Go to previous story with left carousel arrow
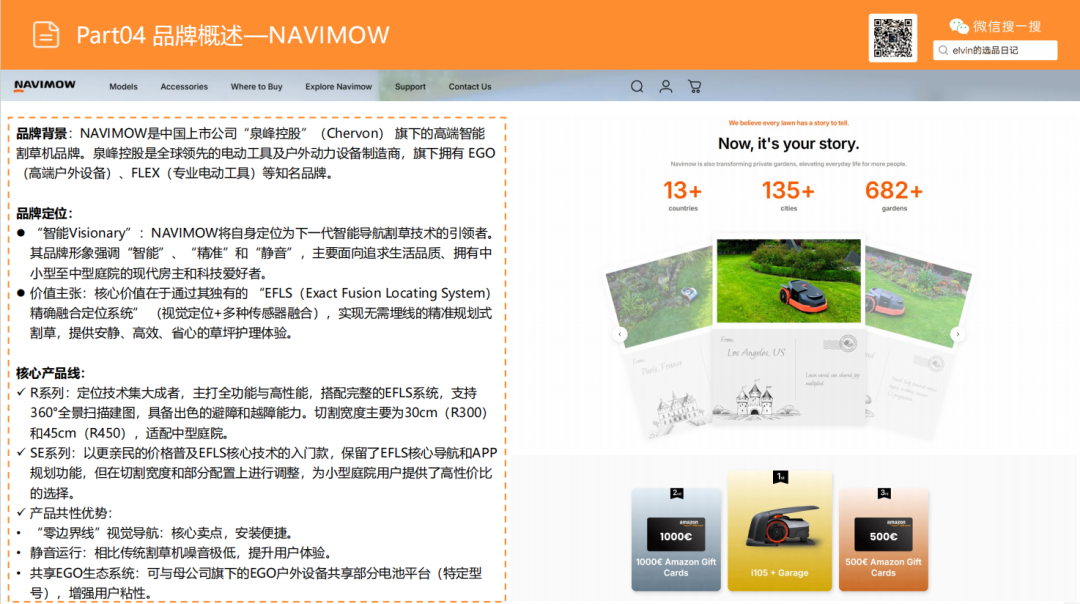 click(x=620, y=334)
